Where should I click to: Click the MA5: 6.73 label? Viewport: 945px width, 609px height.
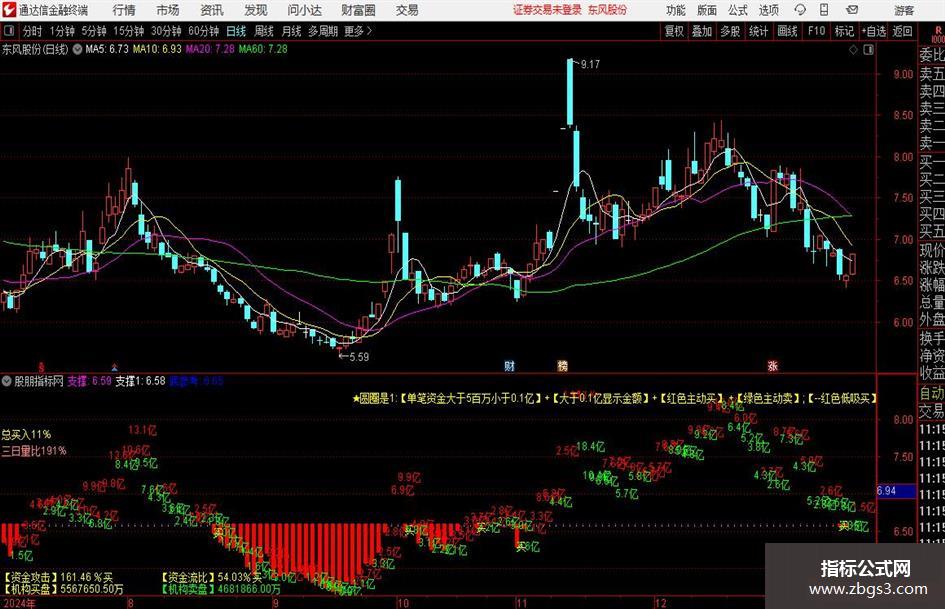click(x=107, y=49)
